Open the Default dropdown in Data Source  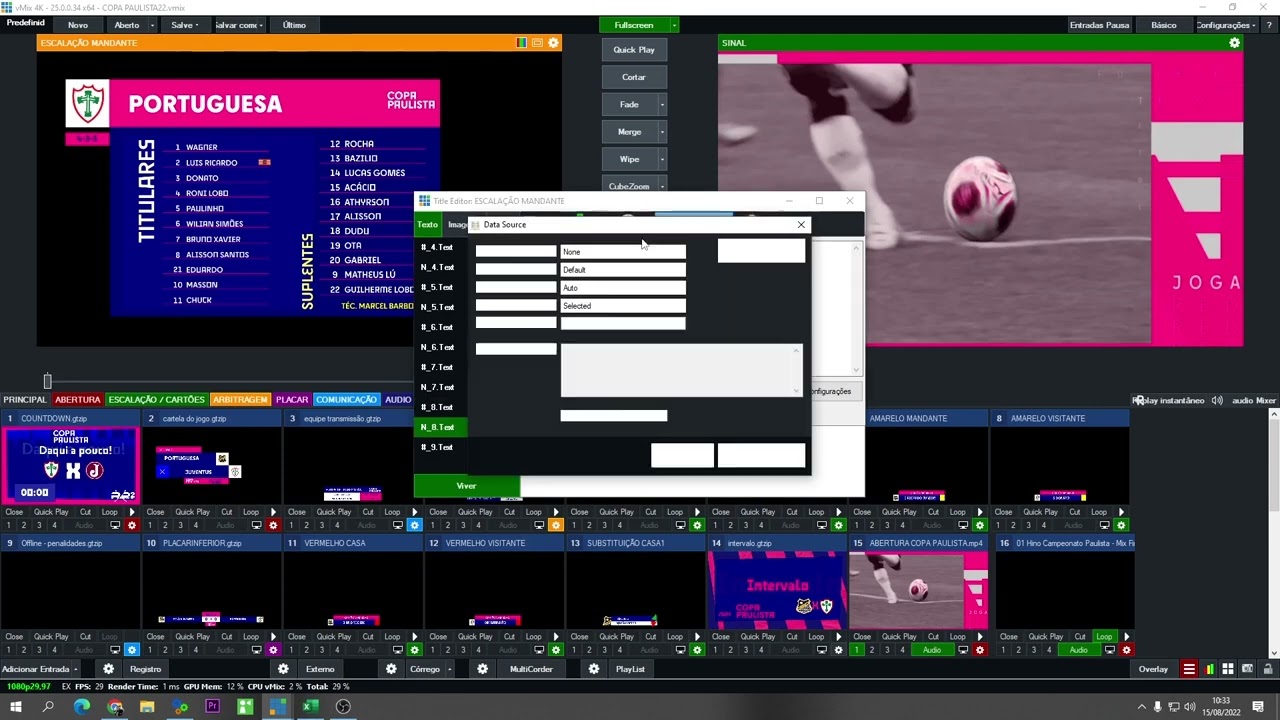[623, 270]
